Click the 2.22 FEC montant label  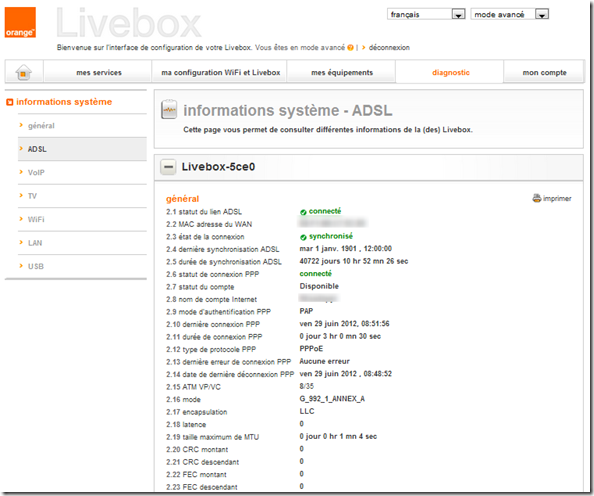(196, 475)
